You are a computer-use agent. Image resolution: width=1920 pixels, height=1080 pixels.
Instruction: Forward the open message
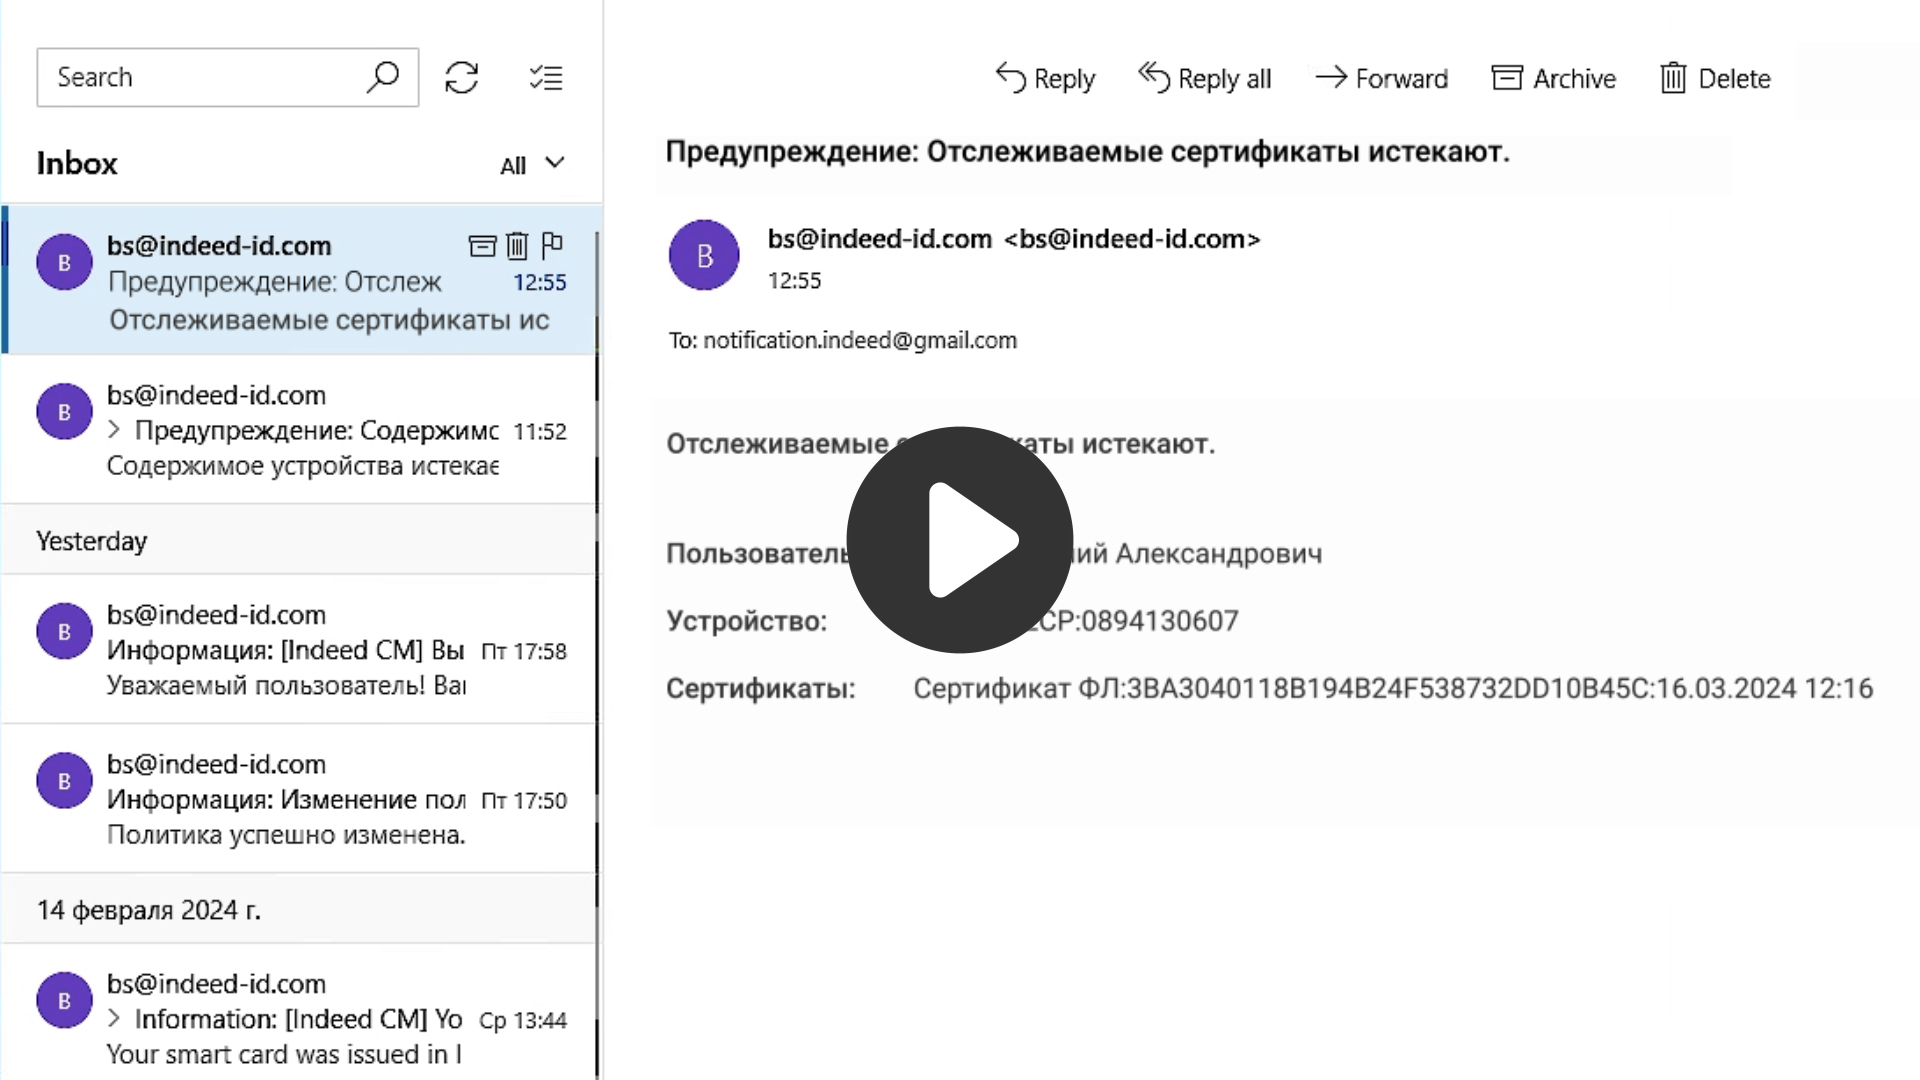[x=1381, y=78]
